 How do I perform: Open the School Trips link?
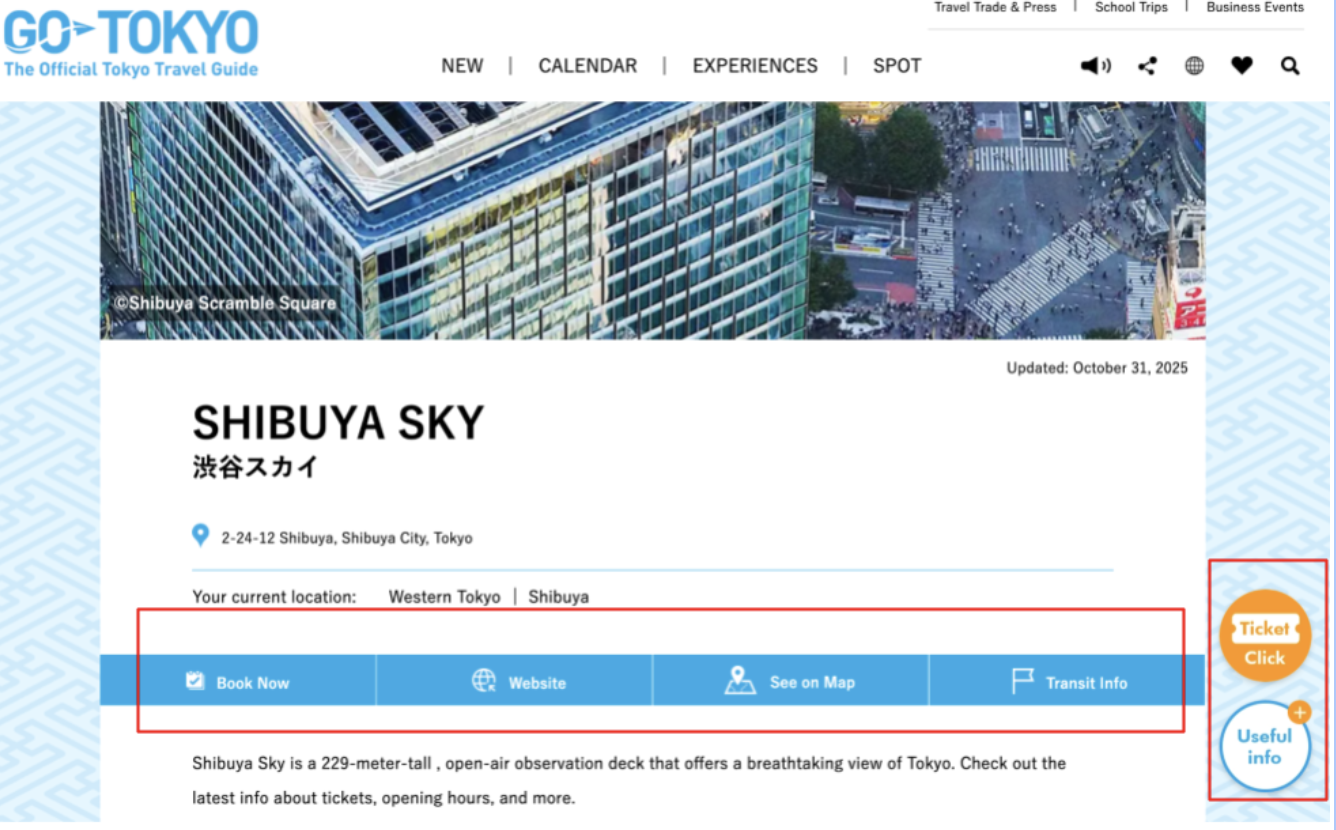click(x=1131, y=7)
